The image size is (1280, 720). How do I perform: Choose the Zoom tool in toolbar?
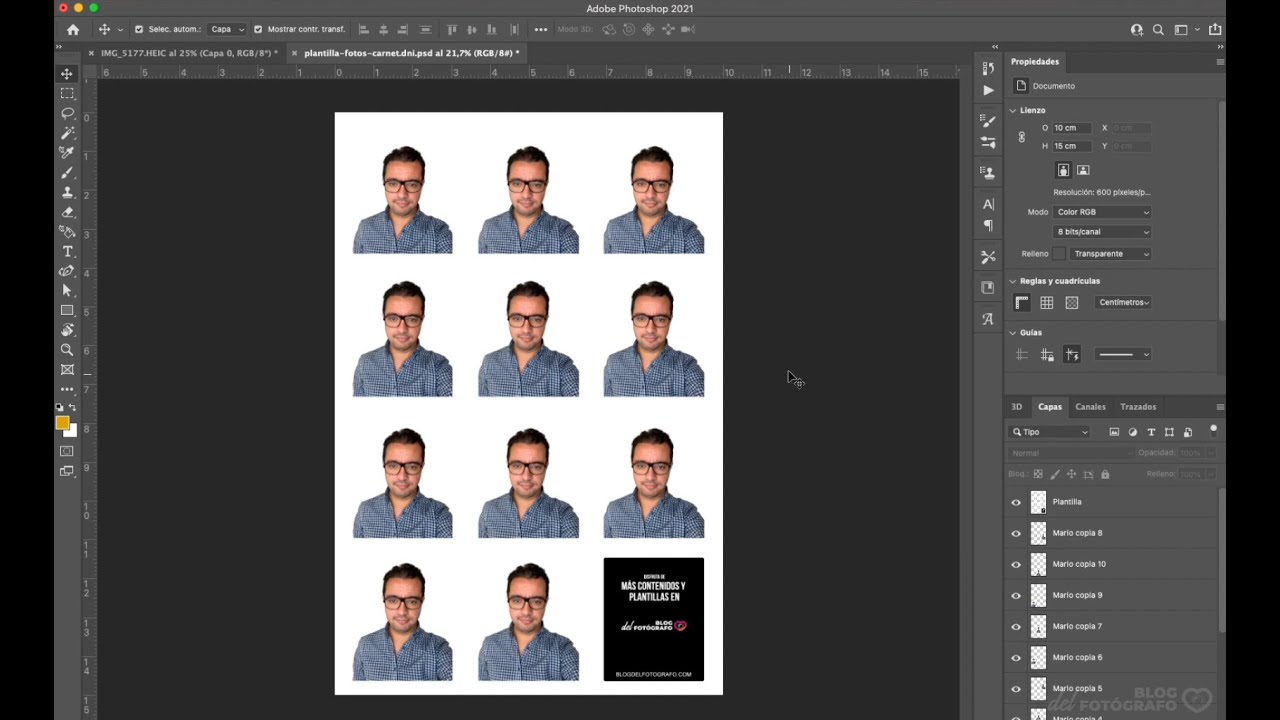pos(67,350)
